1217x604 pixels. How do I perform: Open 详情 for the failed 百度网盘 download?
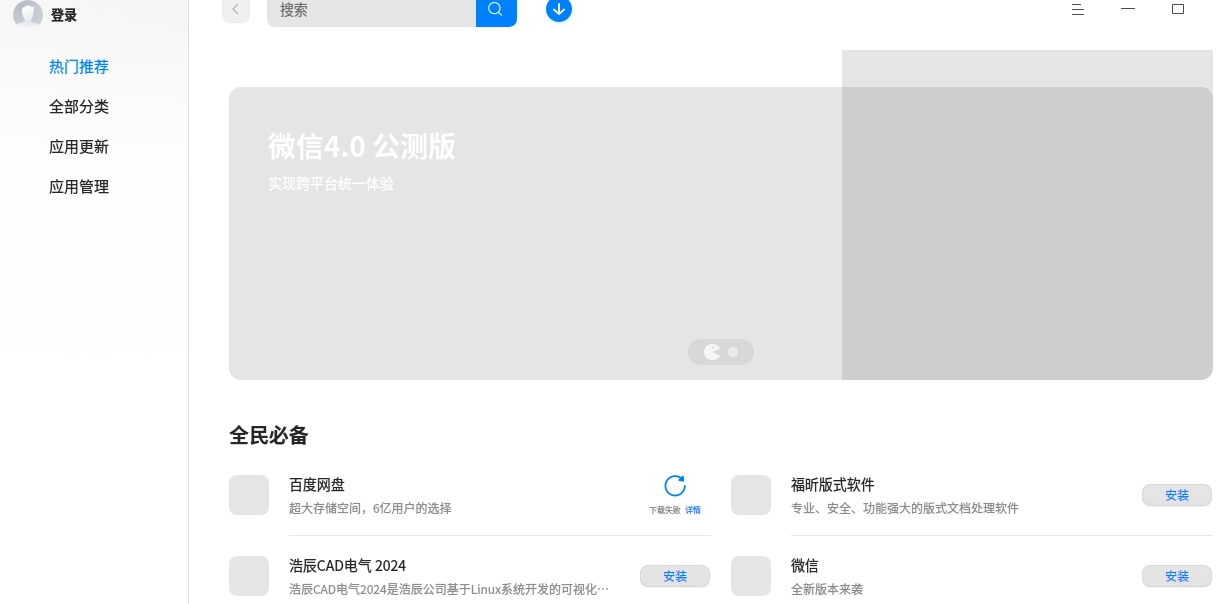pos(693,510)
